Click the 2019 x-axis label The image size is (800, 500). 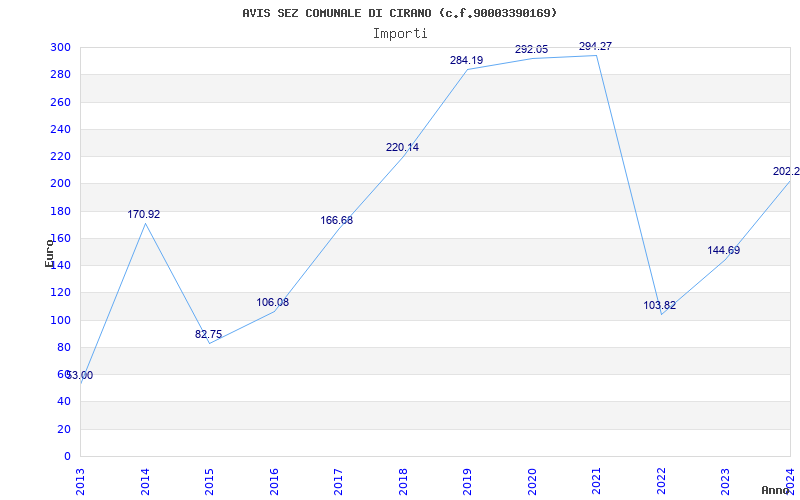[468, 482]
